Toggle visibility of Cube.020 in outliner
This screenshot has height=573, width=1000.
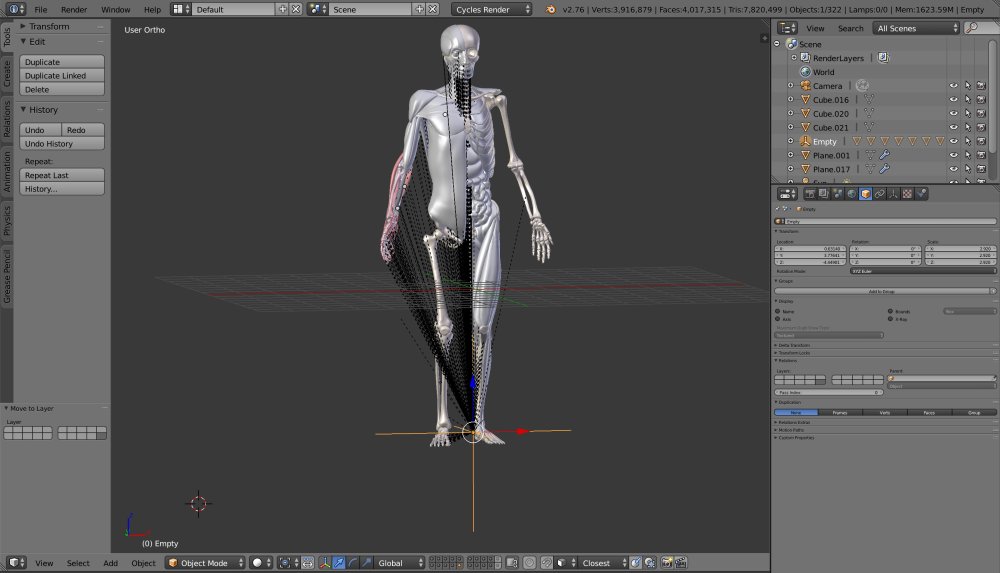953,114
